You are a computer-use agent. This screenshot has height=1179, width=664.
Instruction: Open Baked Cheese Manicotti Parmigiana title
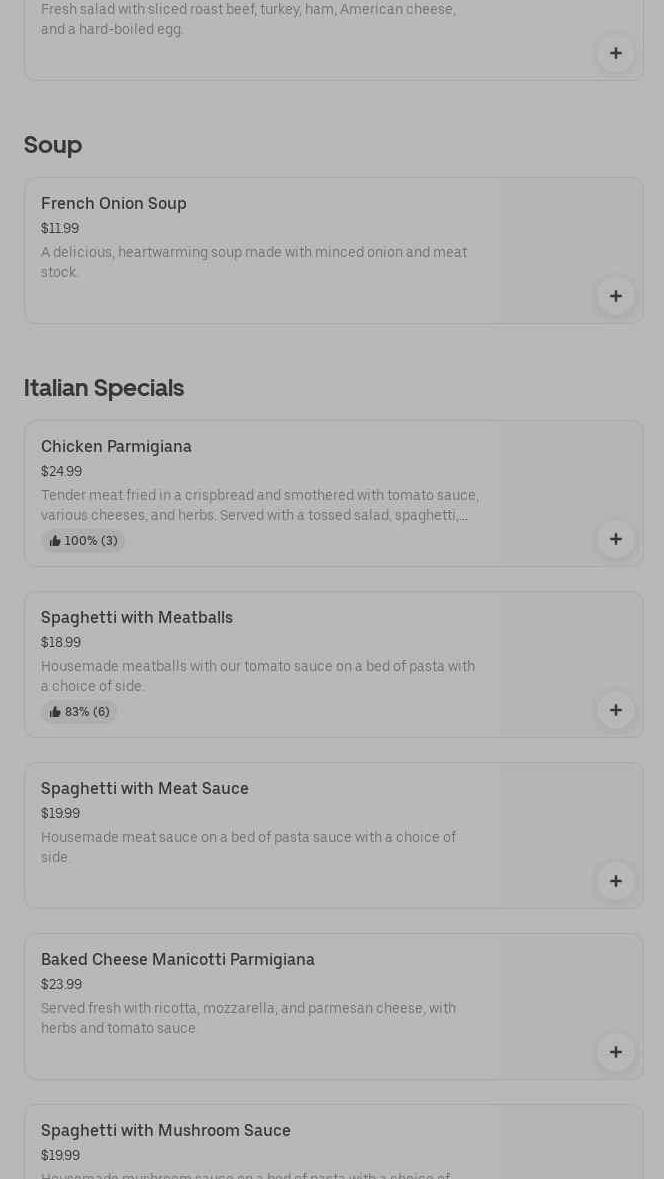point(178,960)
